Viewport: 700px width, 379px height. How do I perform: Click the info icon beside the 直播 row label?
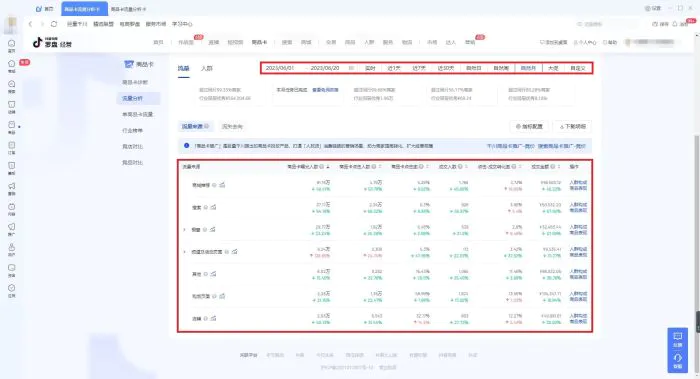coord(206,319)
